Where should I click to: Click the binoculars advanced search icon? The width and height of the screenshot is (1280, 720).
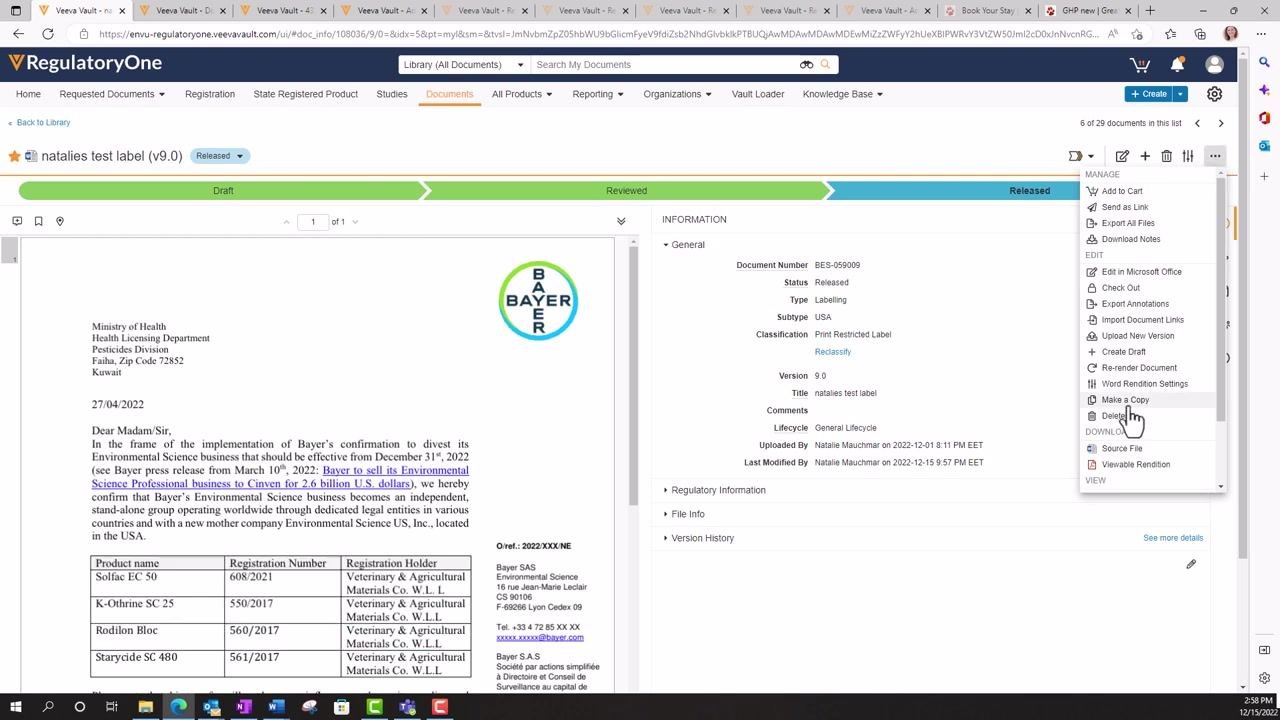click(806, 65)
